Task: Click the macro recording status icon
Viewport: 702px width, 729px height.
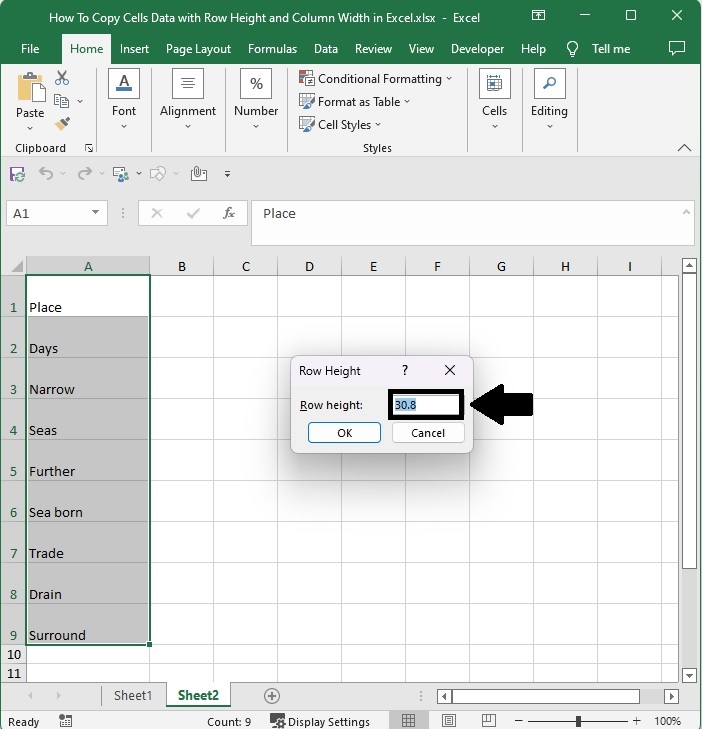Action: tap(66, 721)
